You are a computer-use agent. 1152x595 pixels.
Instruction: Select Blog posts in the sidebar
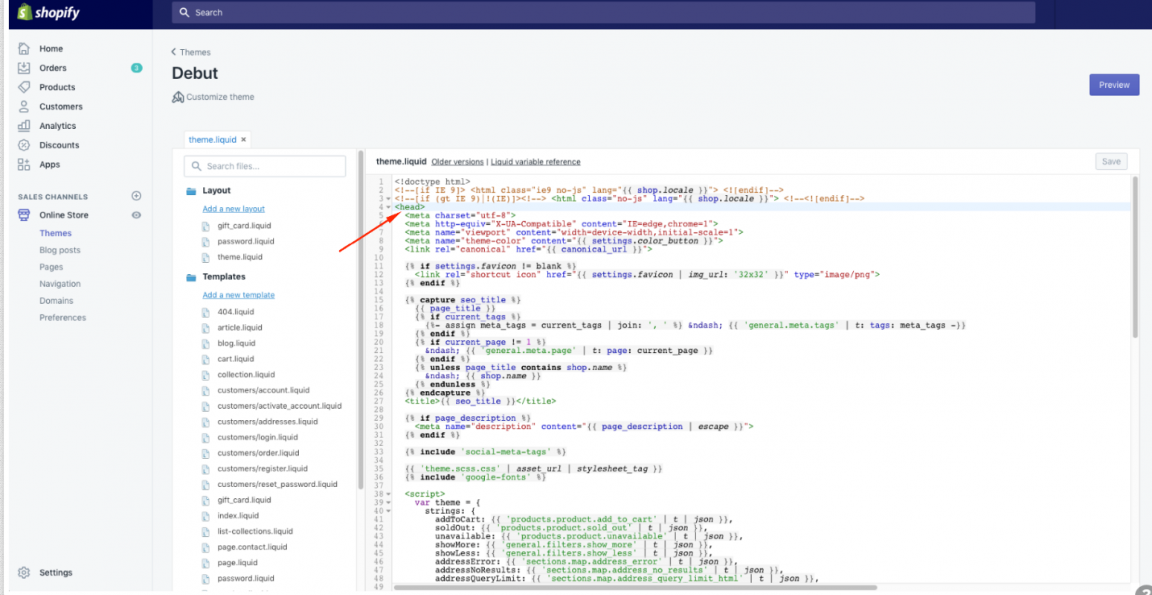(x=60, y=250)
